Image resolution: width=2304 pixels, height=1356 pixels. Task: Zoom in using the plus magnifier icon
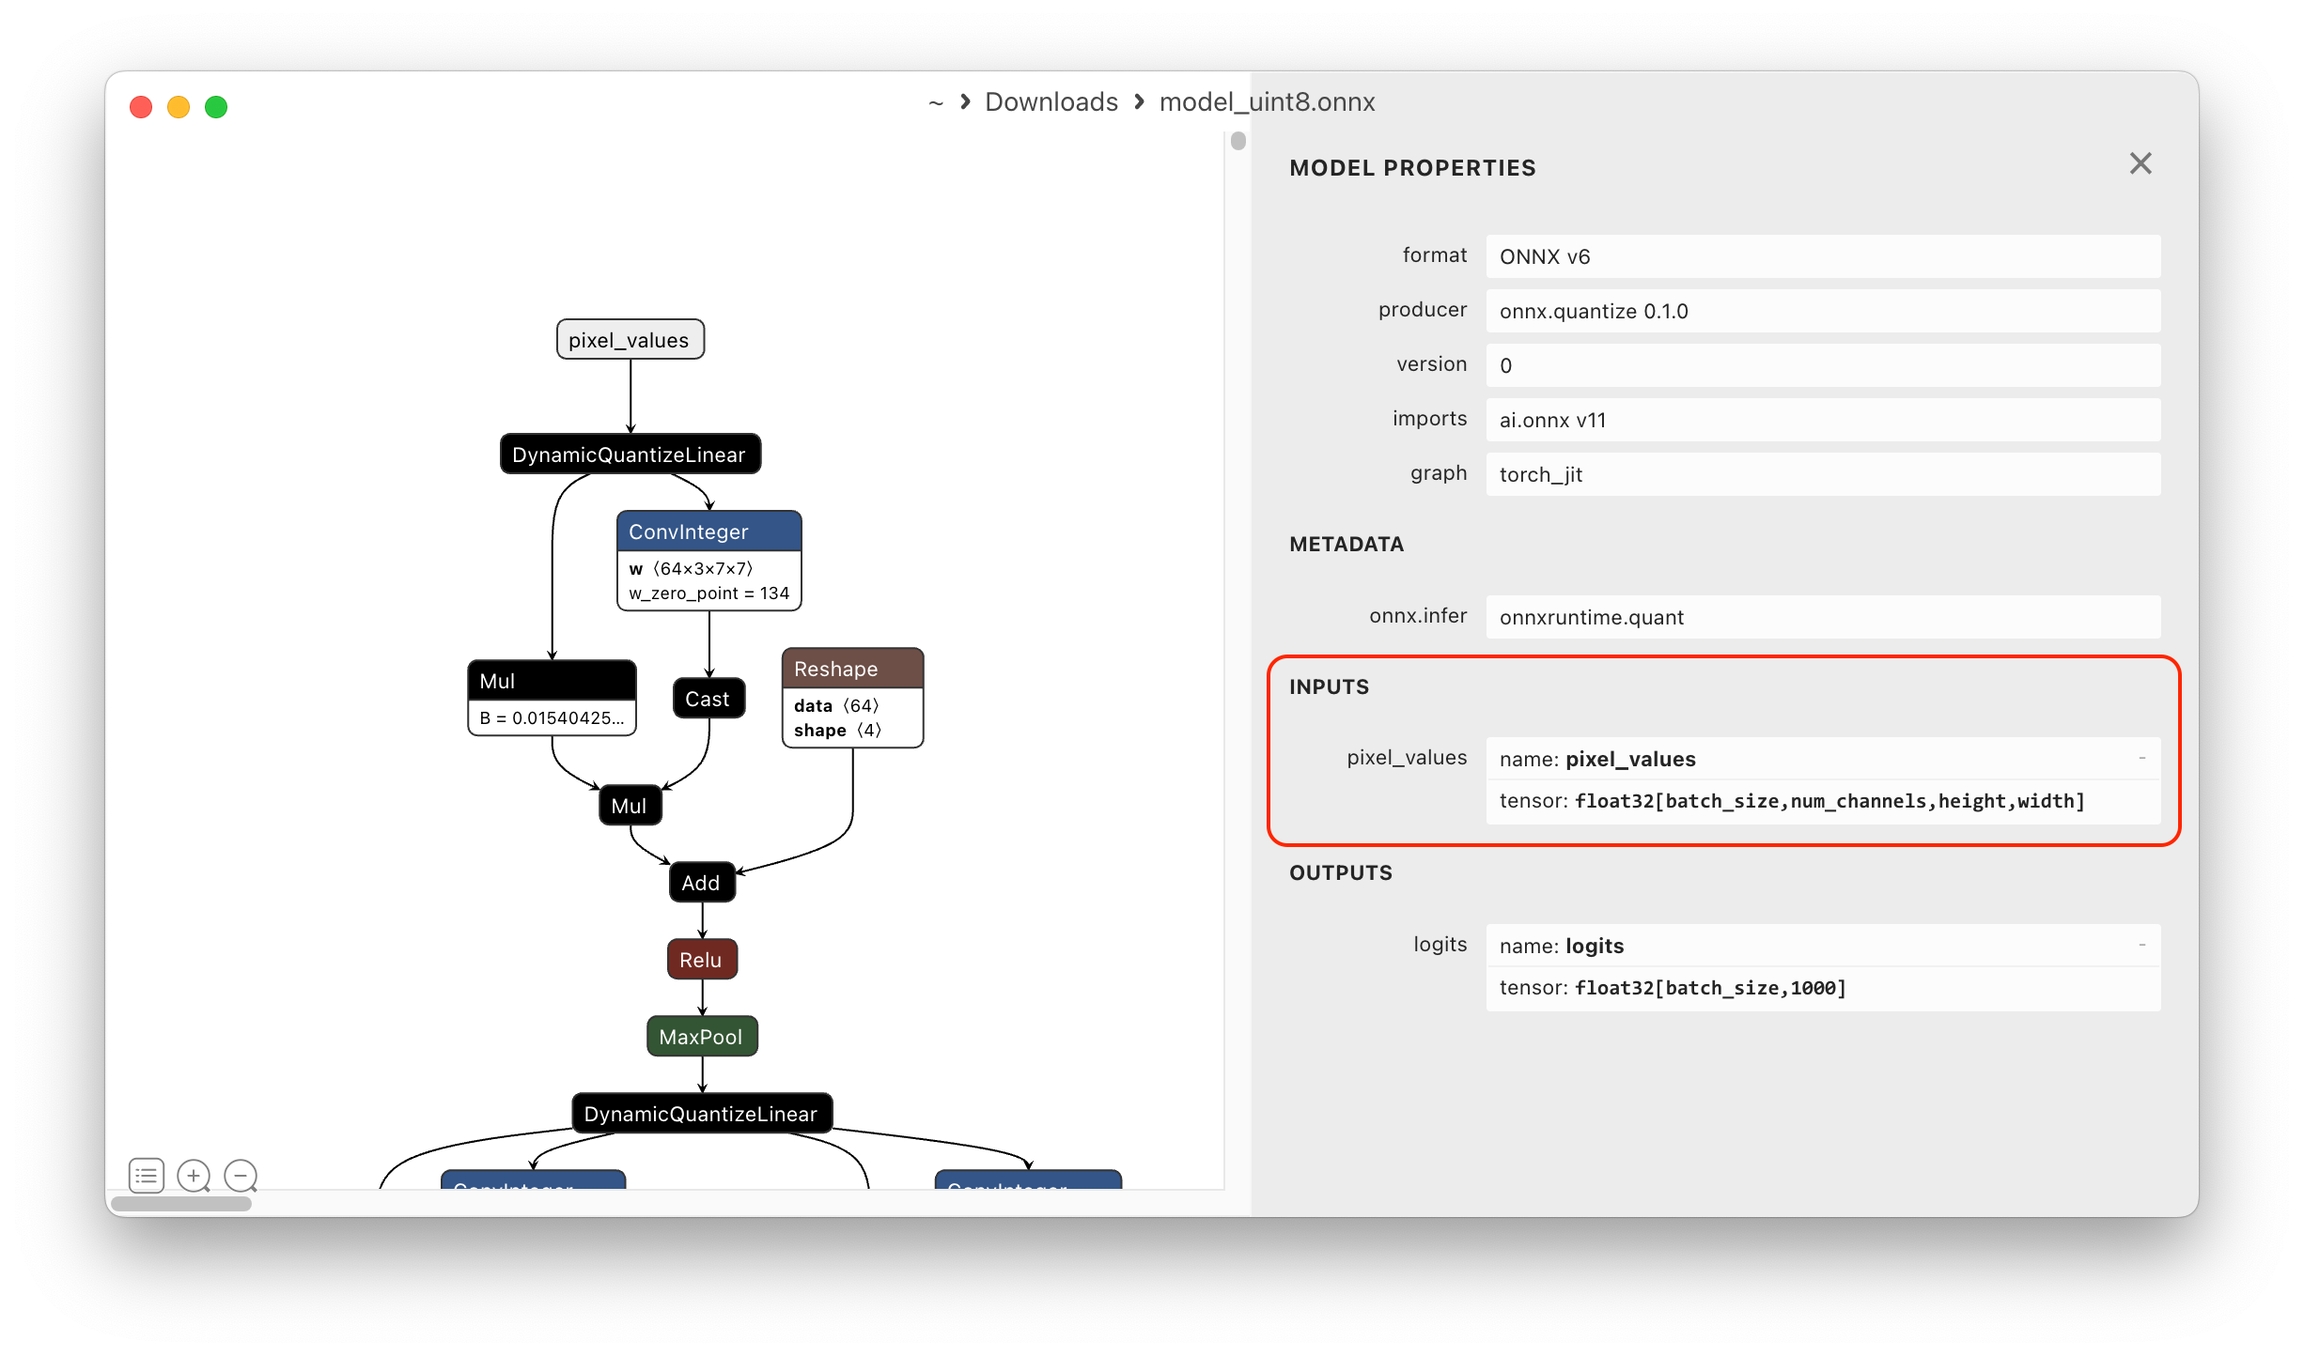pyautogui.click(x=194, y=1175)
